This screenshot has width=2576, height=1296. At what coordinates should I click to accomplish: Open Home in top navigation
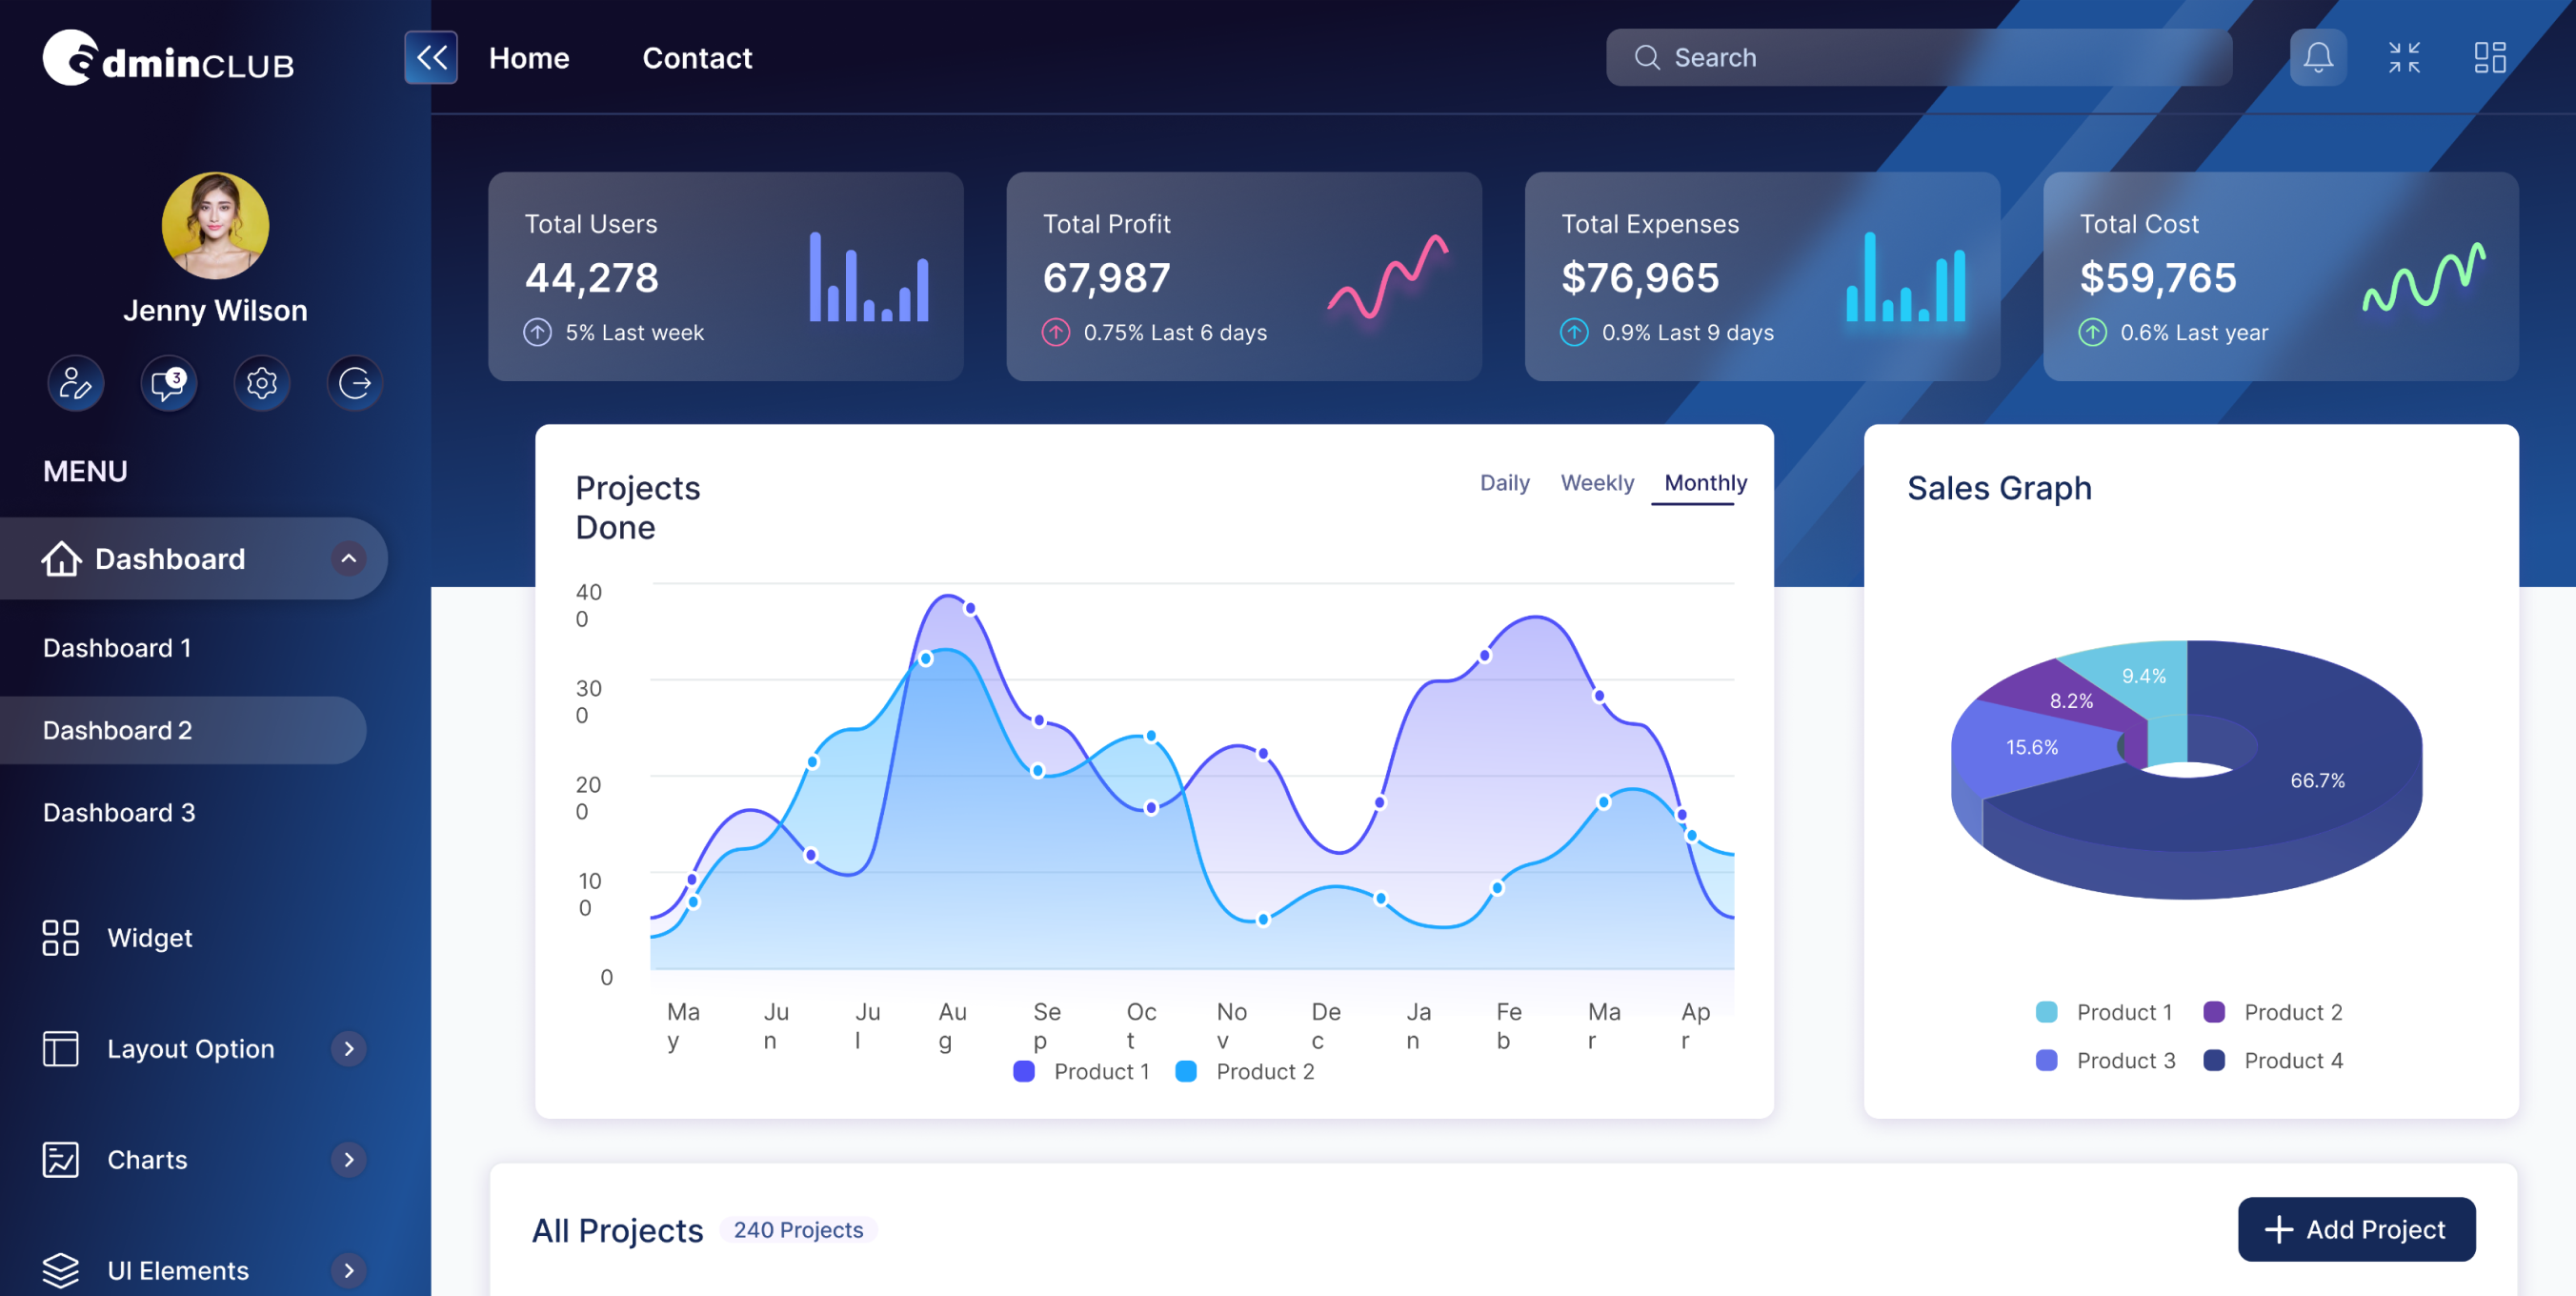[x=529, y=58]
